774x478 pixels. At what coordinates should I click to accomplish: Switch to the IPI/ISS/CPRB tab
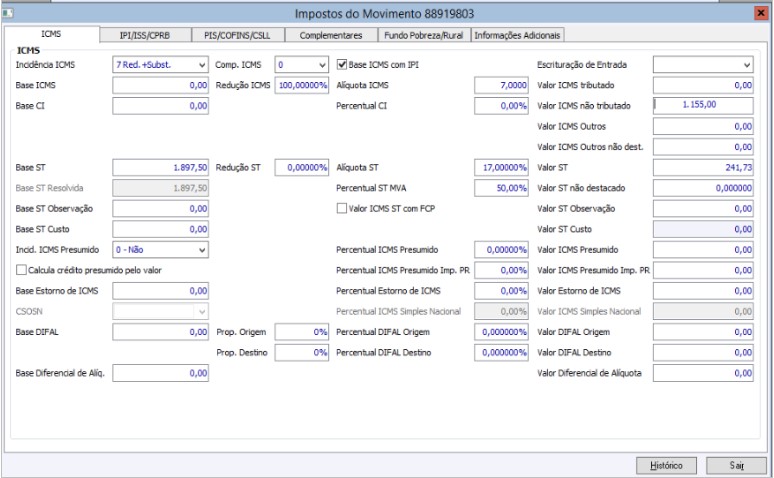145,35
